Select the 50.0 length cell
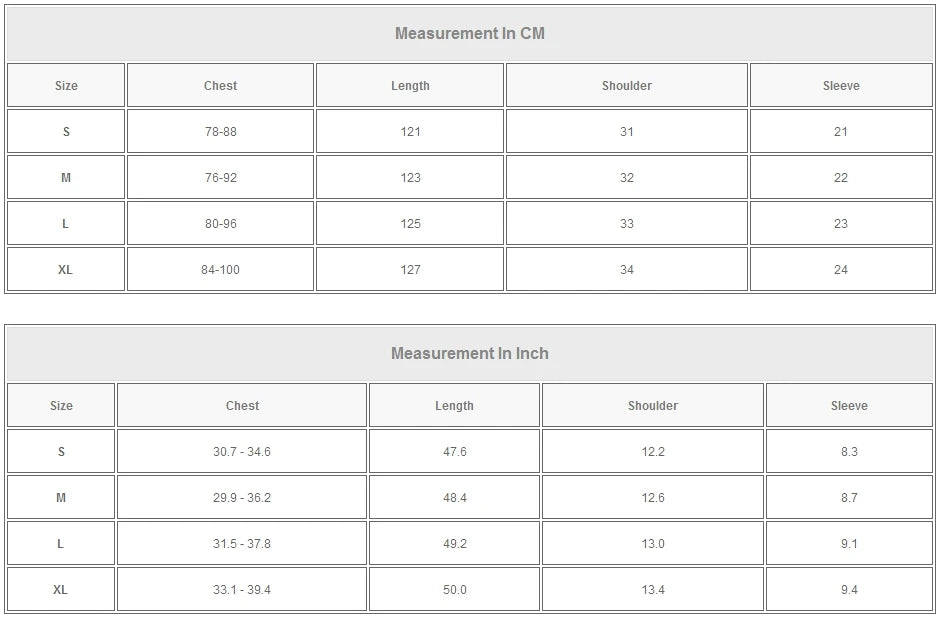This screenshot has height=617, width=940. pyautogui.click(x=454, y=590)
